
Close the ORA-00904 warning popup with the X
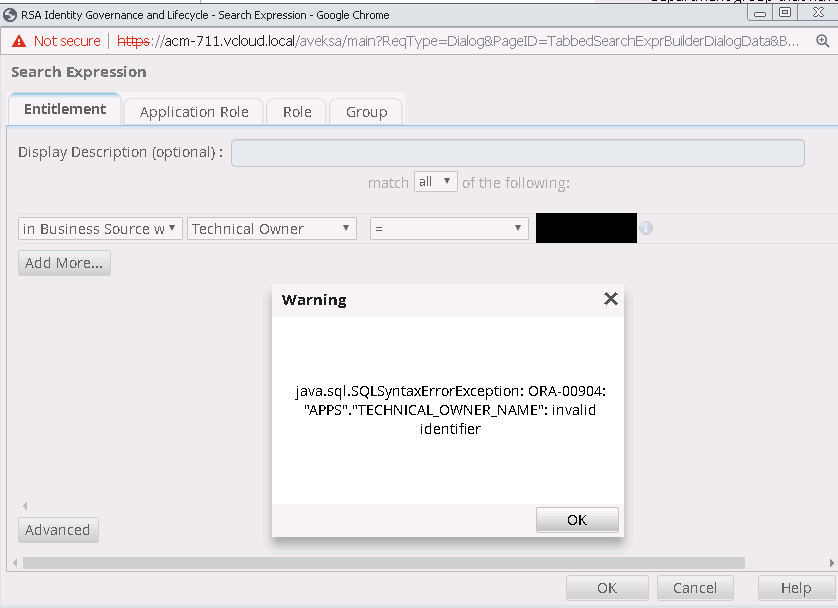coord(610,298)
